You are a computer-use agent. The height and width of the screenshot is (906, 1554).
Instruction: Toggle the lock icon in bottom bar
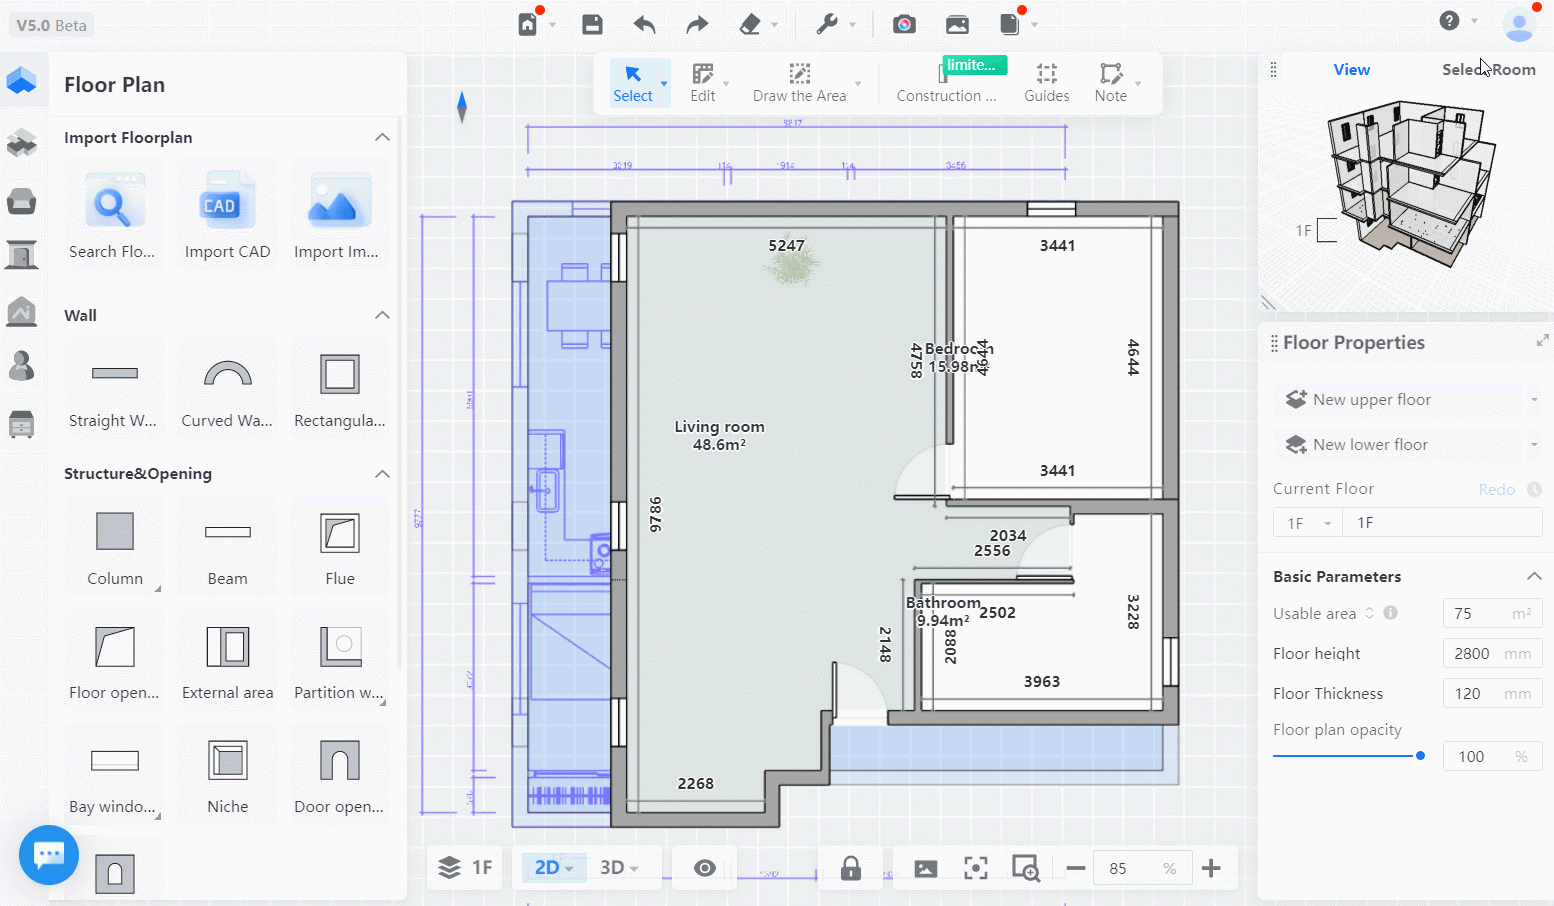click(851, 868)
